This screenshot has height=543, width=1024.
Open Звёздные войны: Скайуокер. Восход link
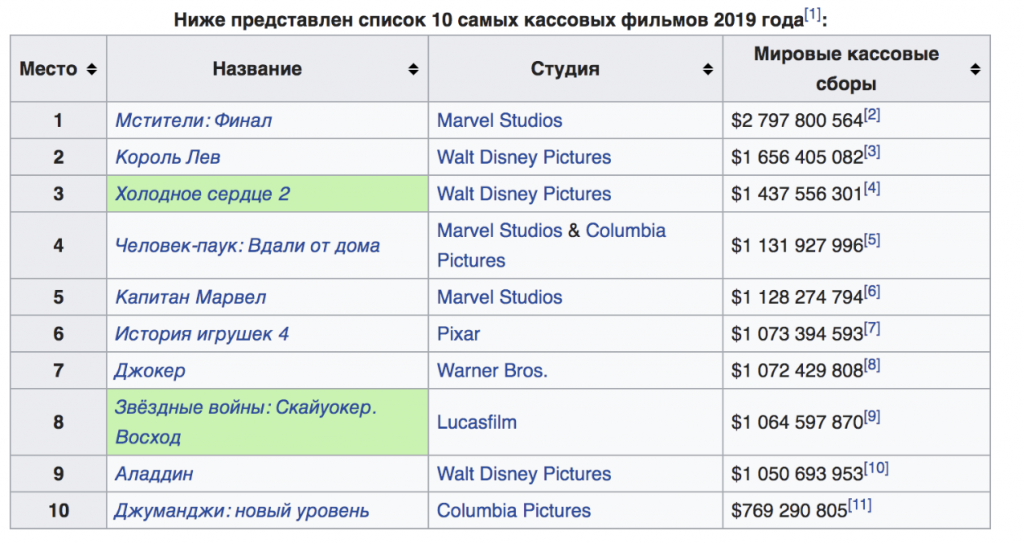(244, 407)
